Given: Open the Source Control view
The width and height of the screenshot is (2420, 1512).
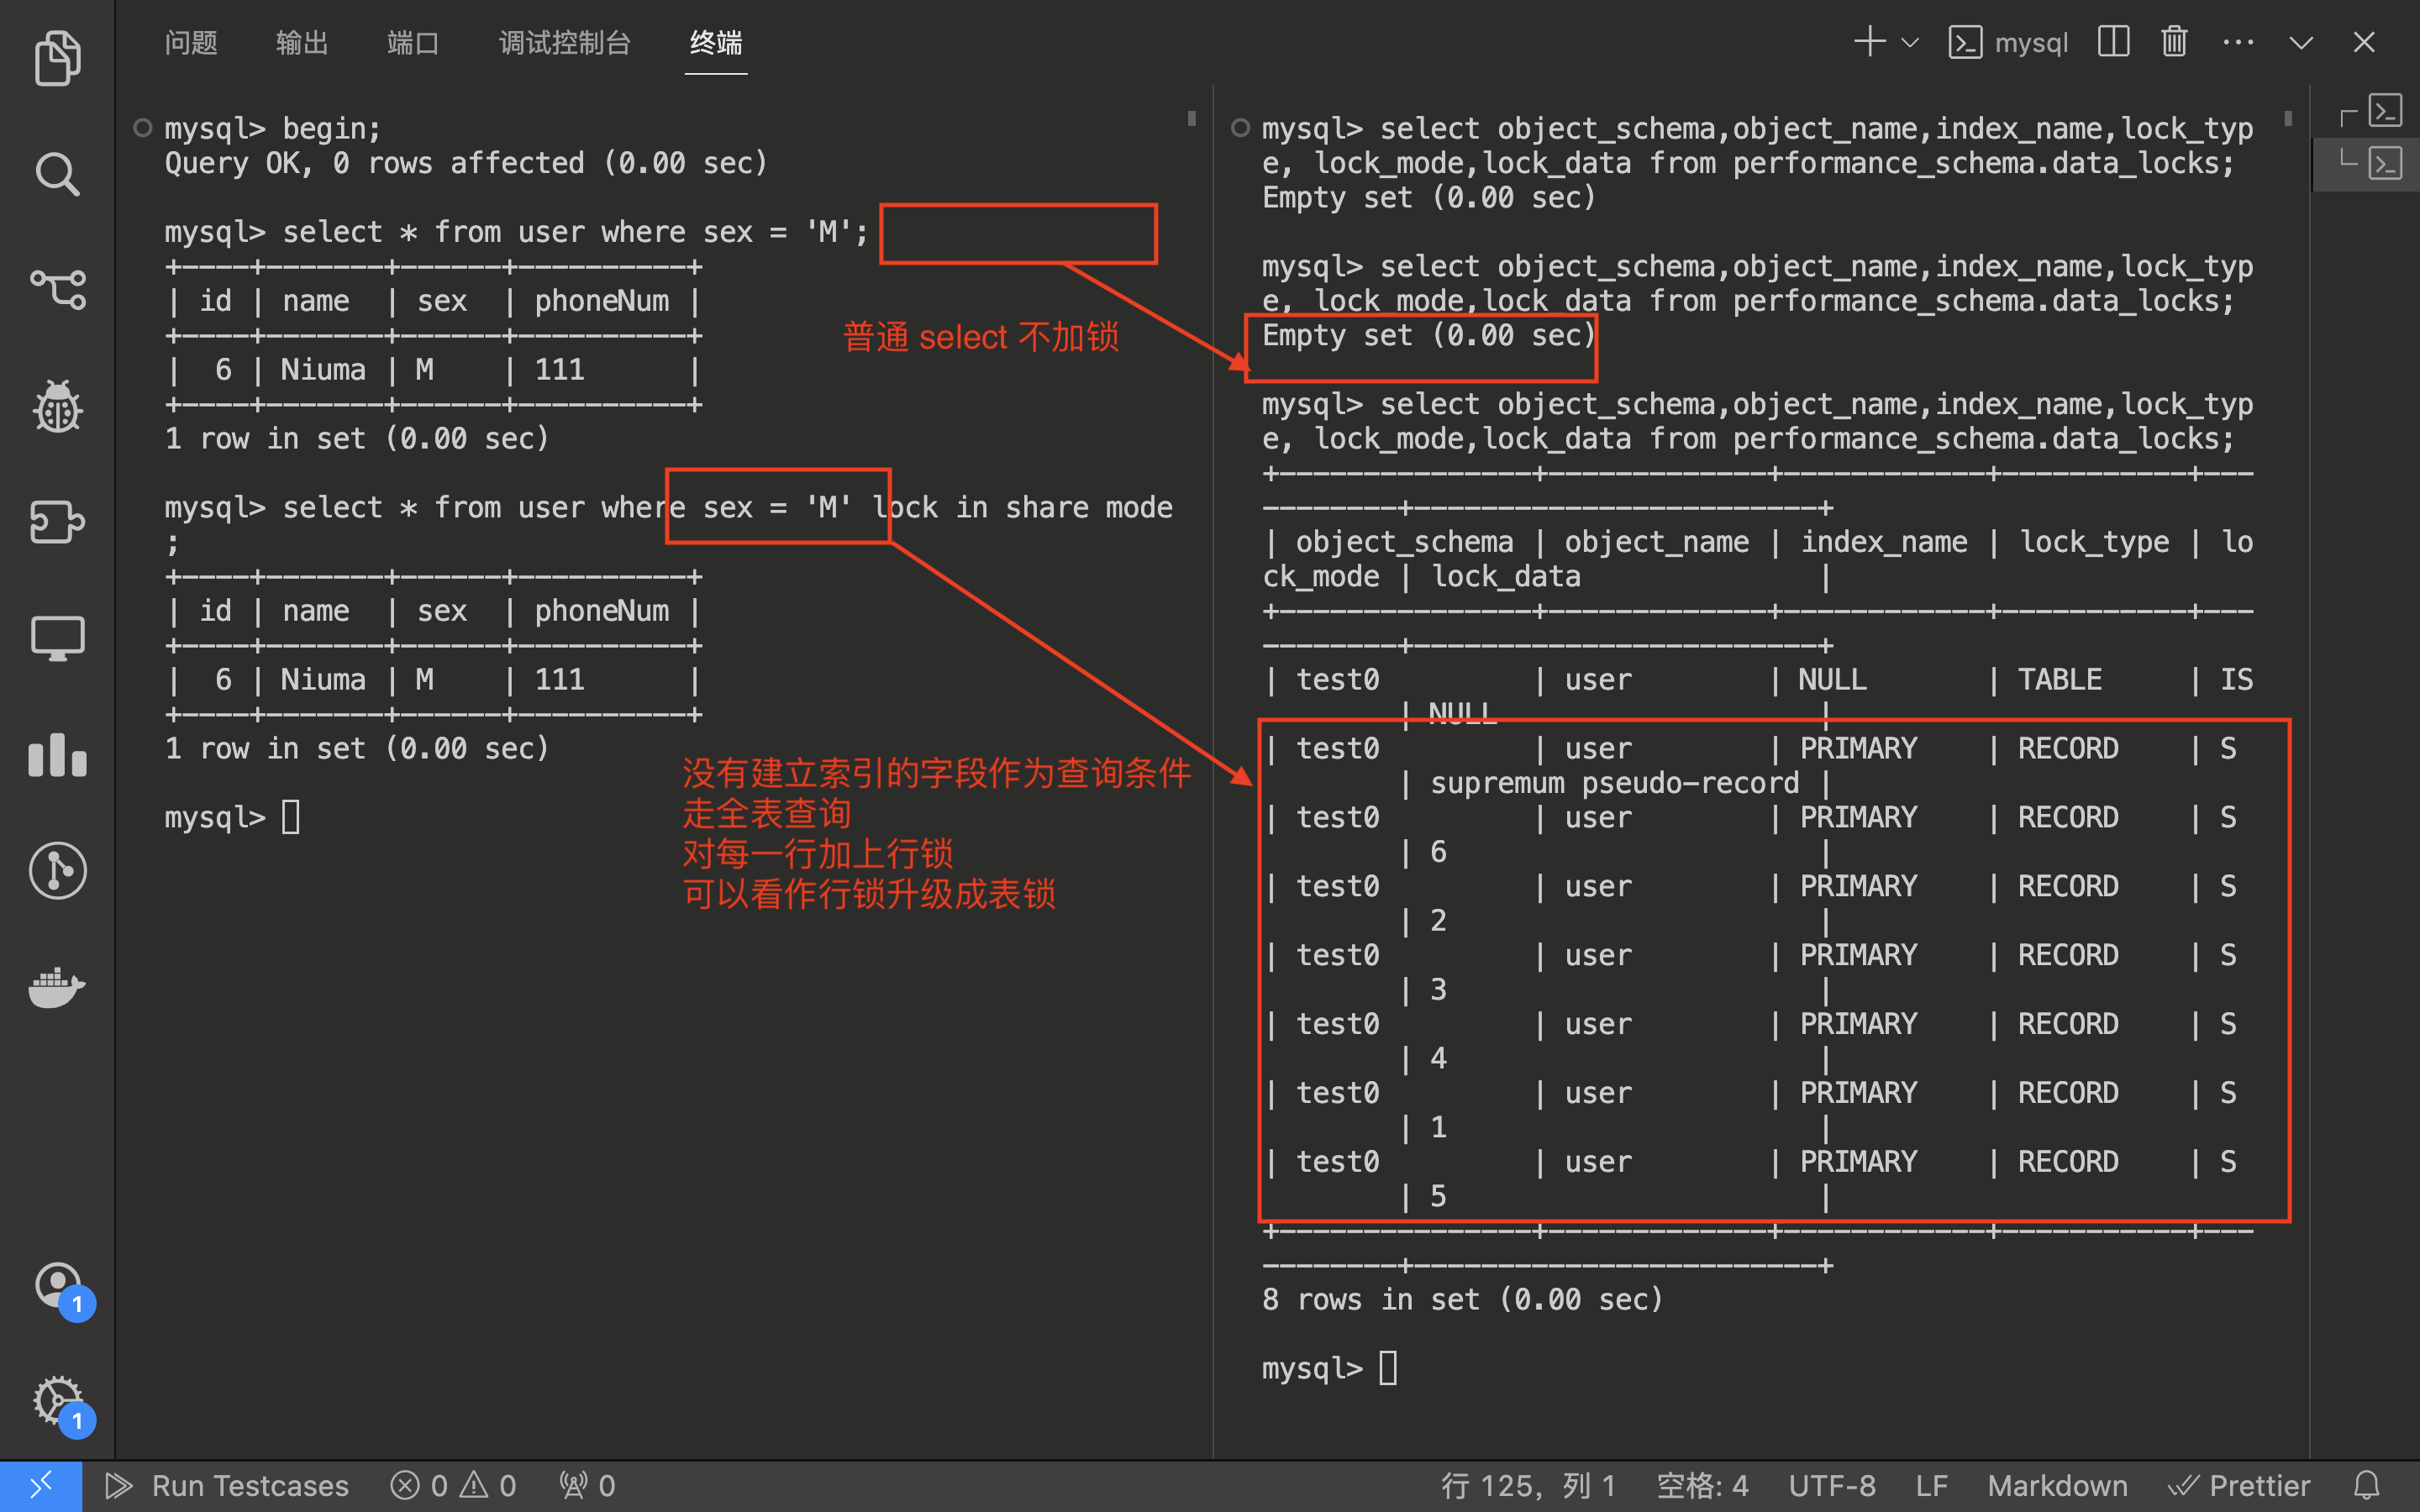Looking at the screenshot, I should pyautogui.click(x=57, y=290).
